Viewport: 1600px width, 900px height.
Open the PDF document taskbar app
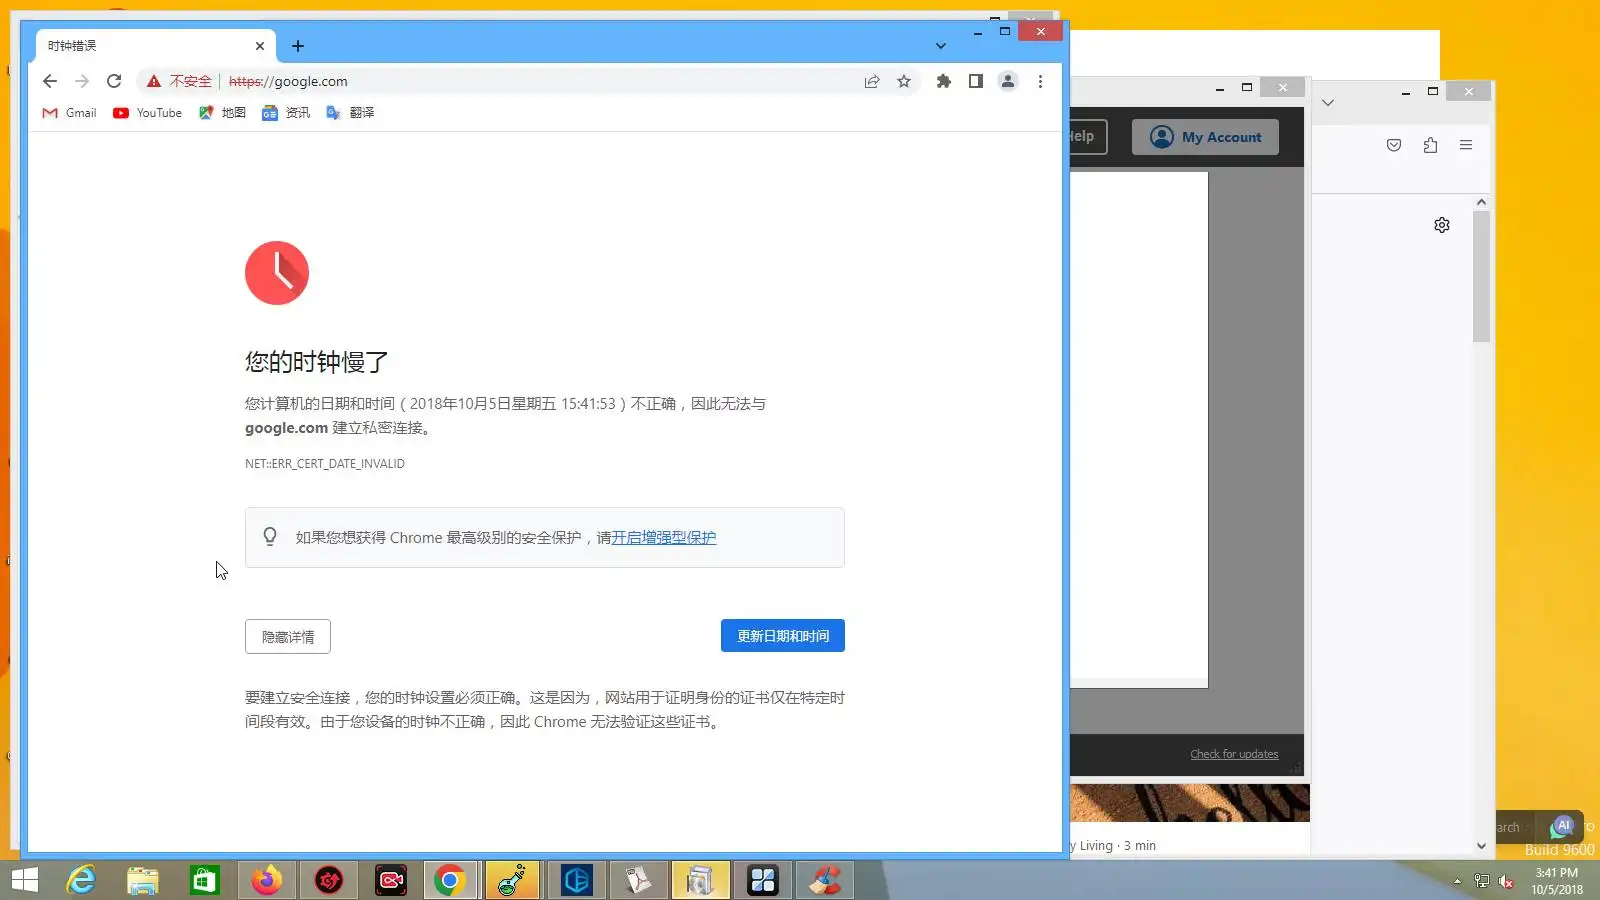point(639,880)
